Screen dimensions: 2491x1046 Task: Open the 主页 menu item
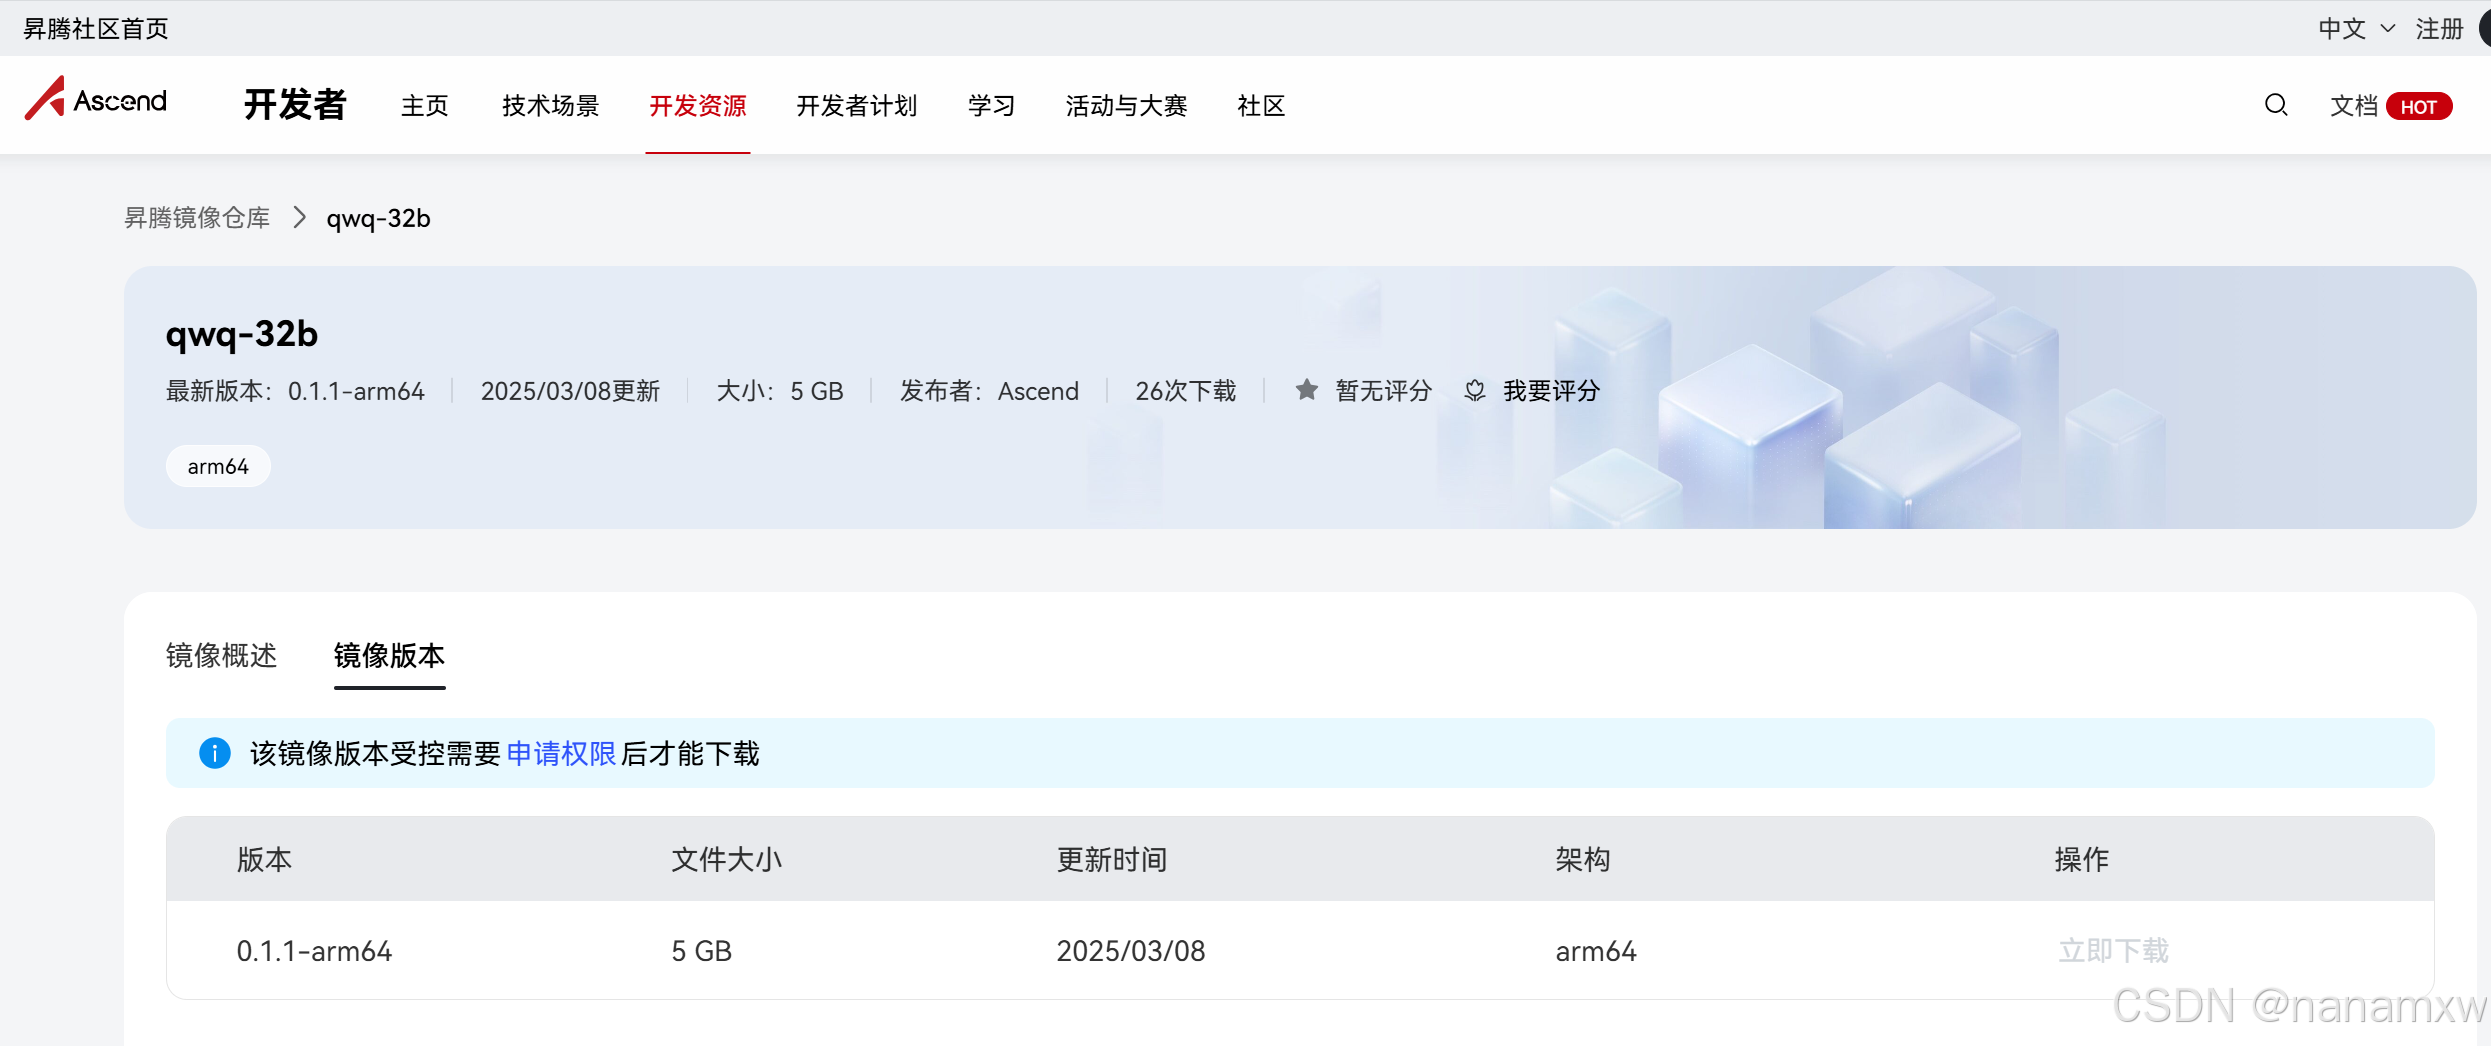point(425,105)
